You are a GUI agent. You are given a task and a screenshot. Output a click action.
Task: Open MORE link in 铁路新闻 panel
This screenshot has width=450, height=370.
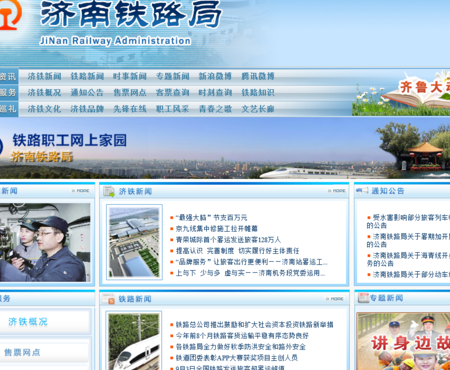(x=335, y=299)
